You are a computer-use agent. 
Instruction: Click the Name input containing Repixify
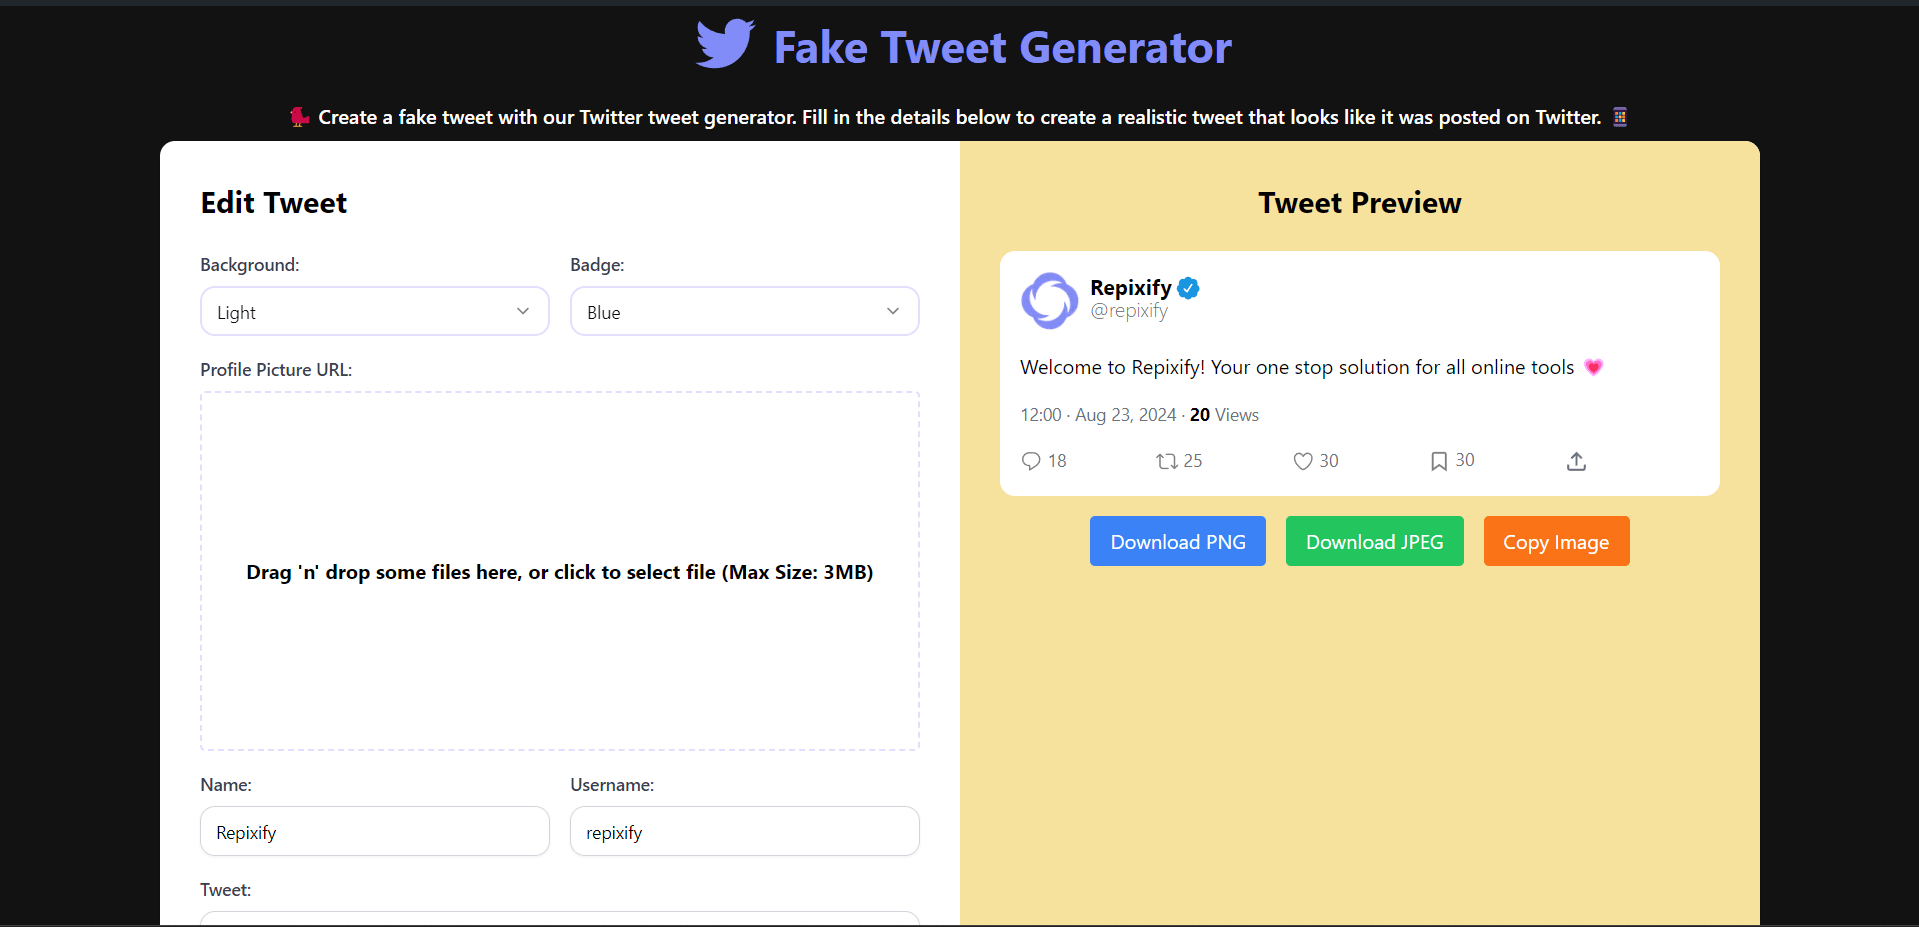[x=374, y=831]
